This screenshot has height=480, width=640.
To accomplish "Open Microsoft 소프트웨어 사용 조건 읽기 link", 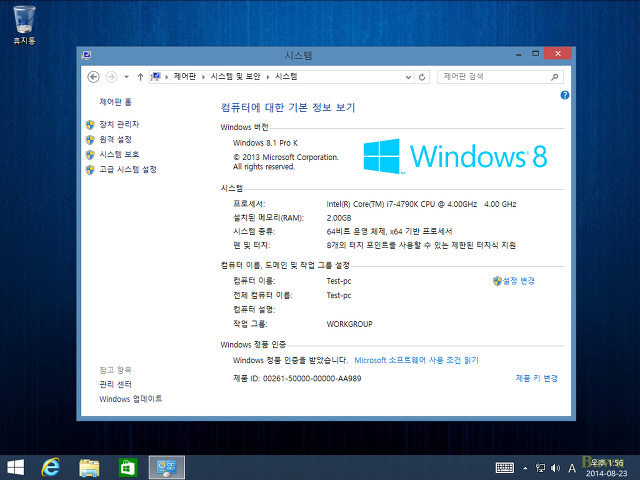I will pyautogui.click(x=416, y=360).
